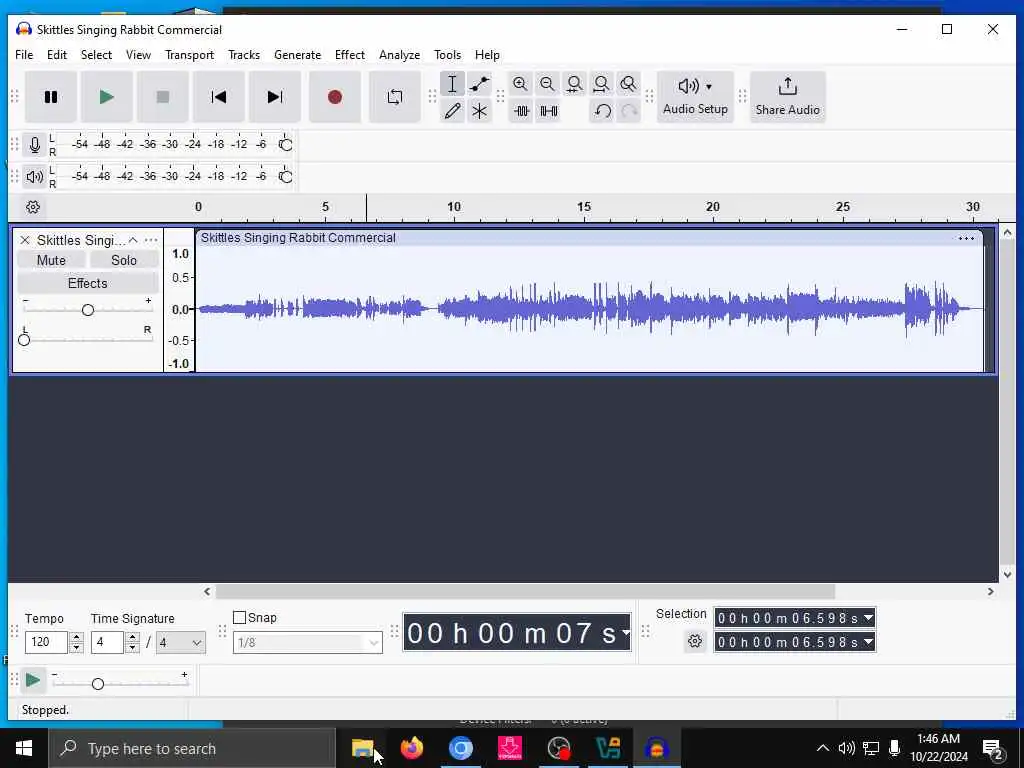The height and width of the screenshot is (768, 1024).
Task: Open the selection end time format dropdown
Action: pyautogui.click(x=868, y=642)
